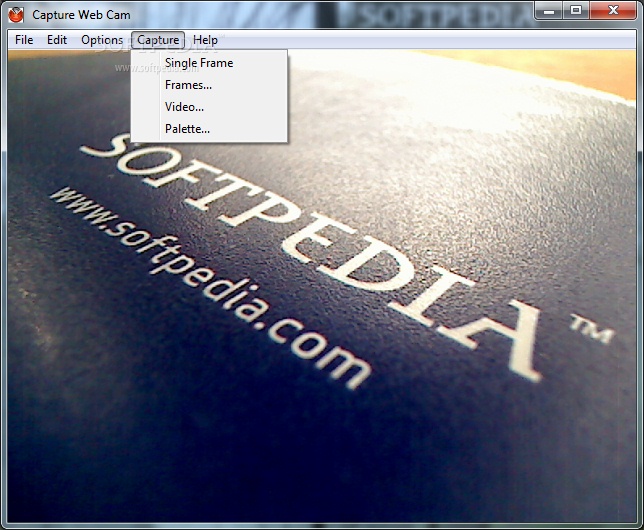Select the Video... capture option
Image resolution: width=644 pixels, height=530 pixels.
pyautogui.click(x=209, y=107)
